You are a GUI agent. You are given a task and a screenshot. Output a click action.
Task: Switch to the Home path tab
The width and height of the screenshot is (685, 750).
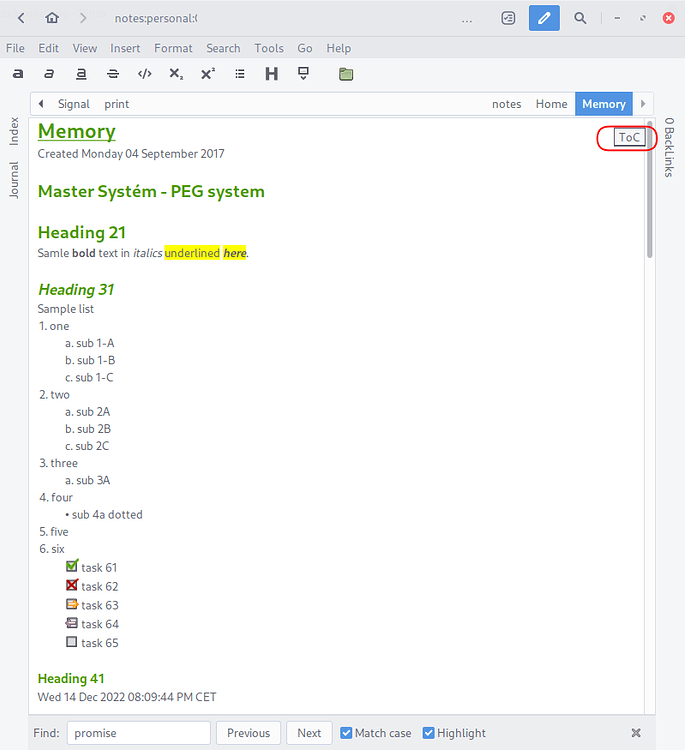click(552, 104)
